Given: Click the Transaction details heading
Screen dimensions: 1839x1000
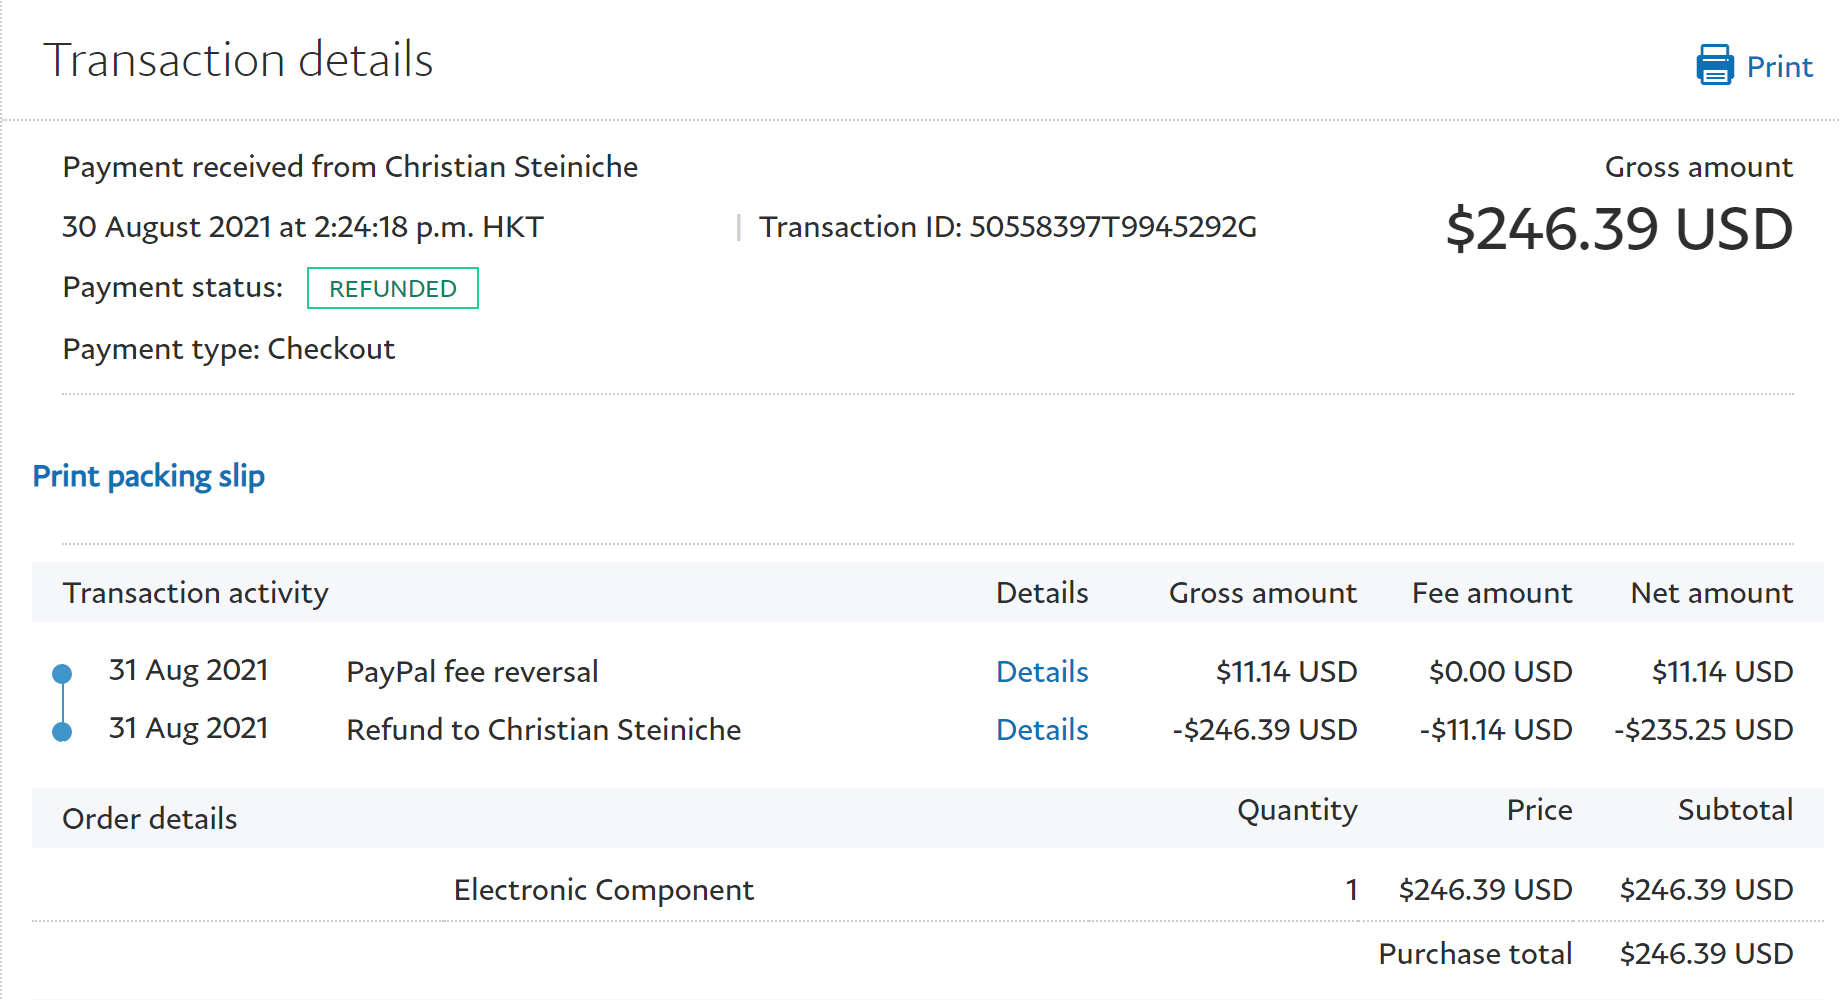Looking at the screenshot, I should [x=238, y=60].
